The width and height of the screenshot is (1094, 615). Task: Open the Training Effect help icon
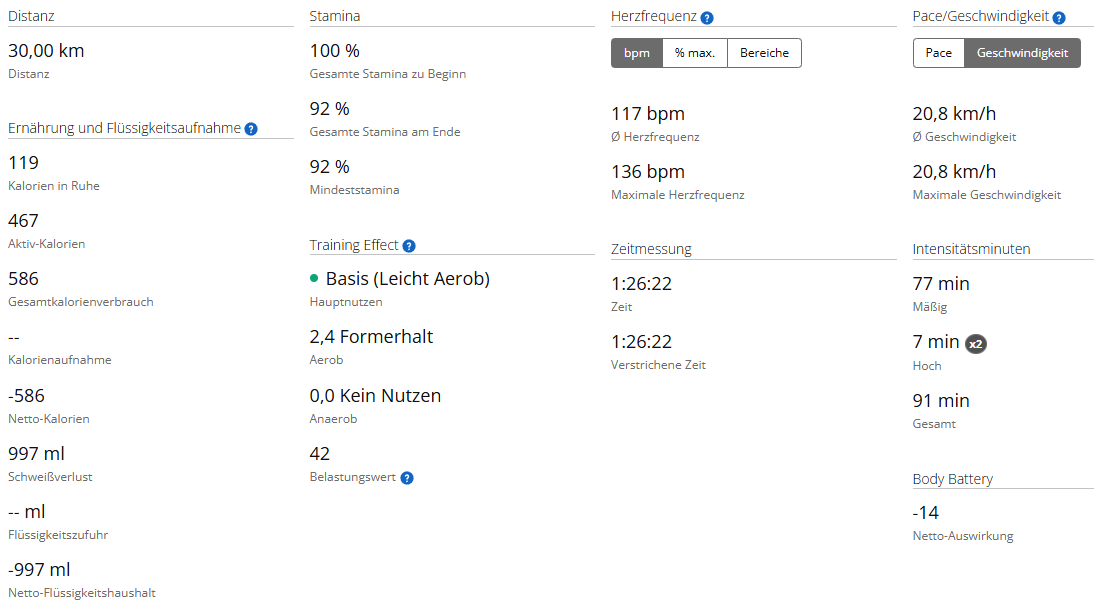[409, 246]
